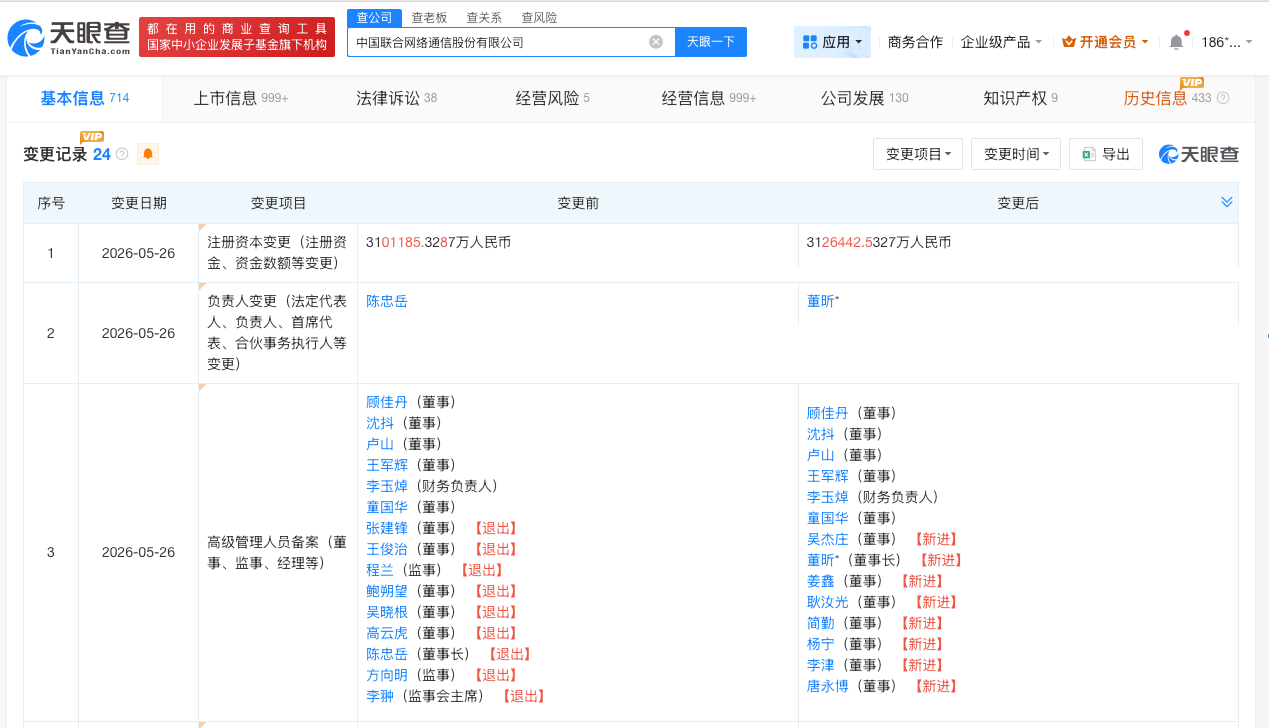Click the red slogan banner next to logo
Viewport: 1269px width, 728px height.
click(x=237, y=37)
